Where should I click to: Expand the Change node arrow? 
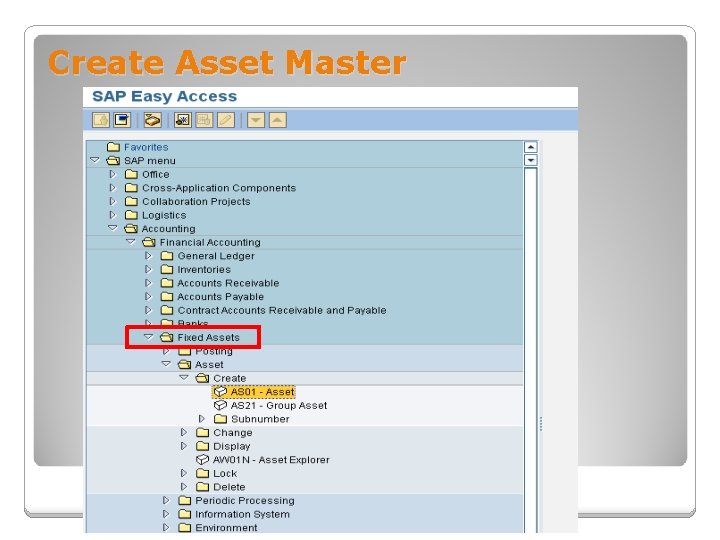pos(184,433)
